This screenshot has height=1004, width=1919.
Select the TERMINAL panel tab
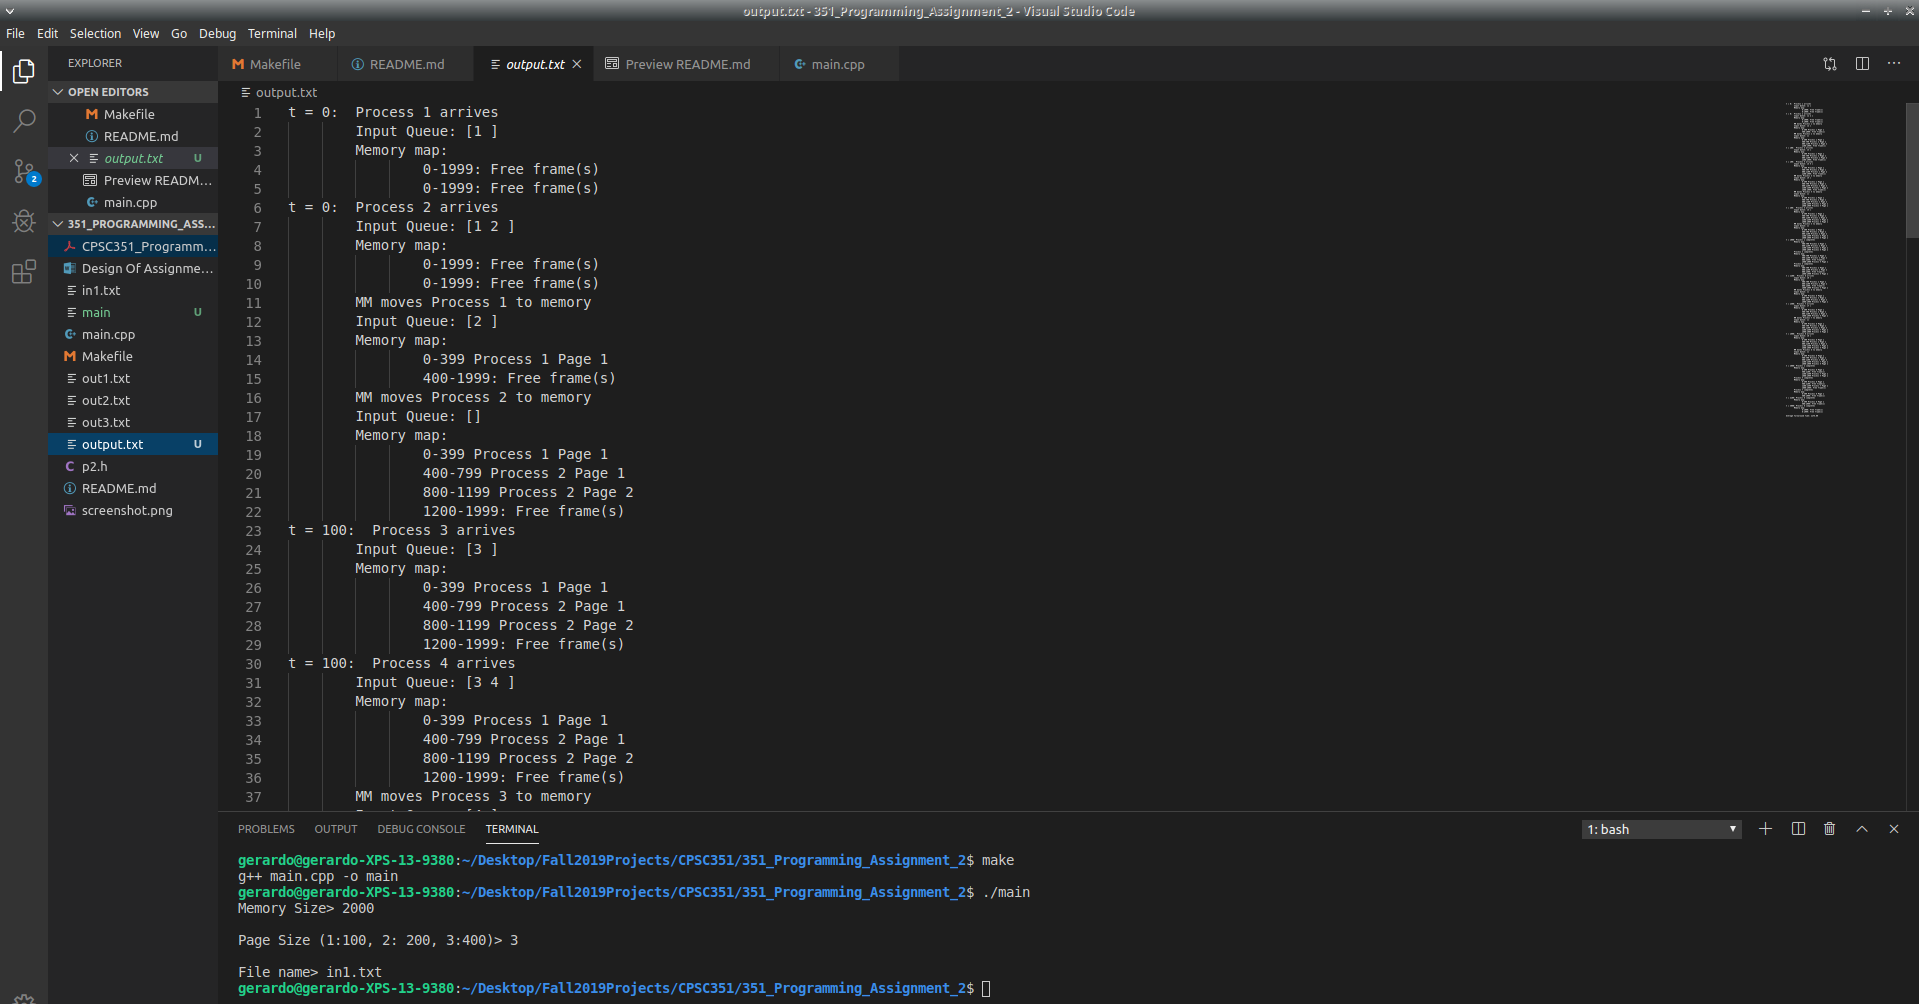pos(512,829)
